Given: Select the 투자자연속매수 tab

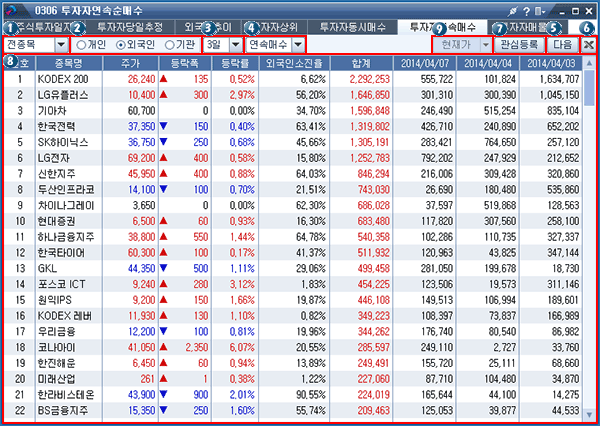Looking at the screenshot, I should [x=443, y=27].
